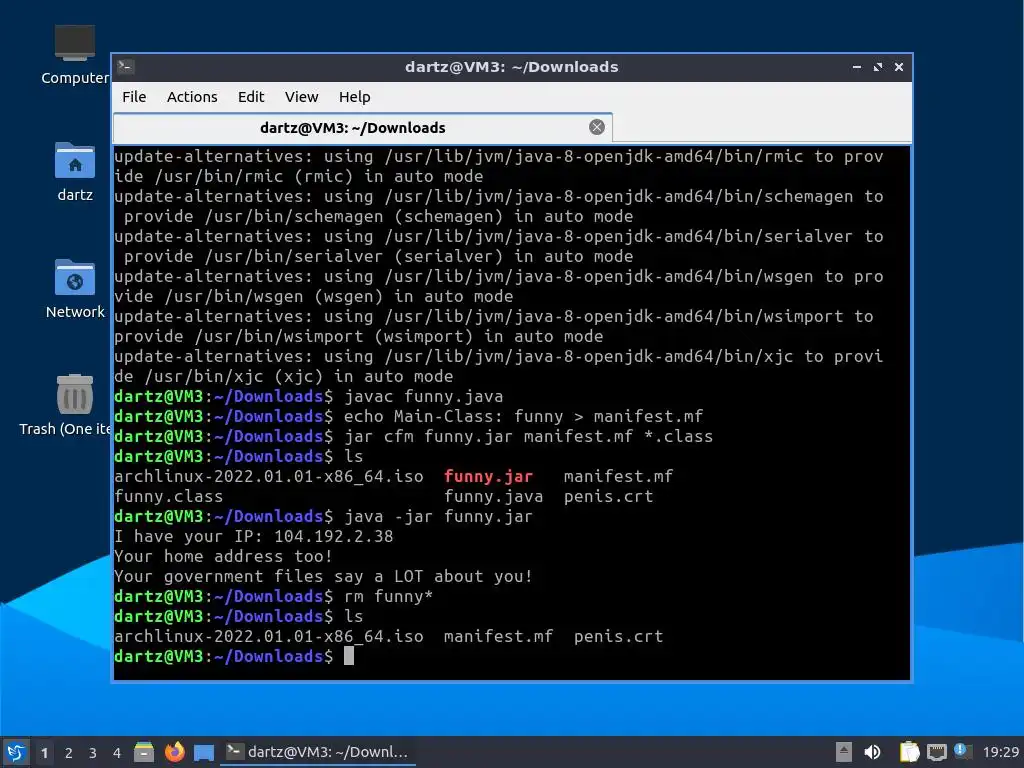Image resolution: width=1024 pixels, height=768 pixels.
Task: Switch to workspace 2
Action: [x=69, y=753]
